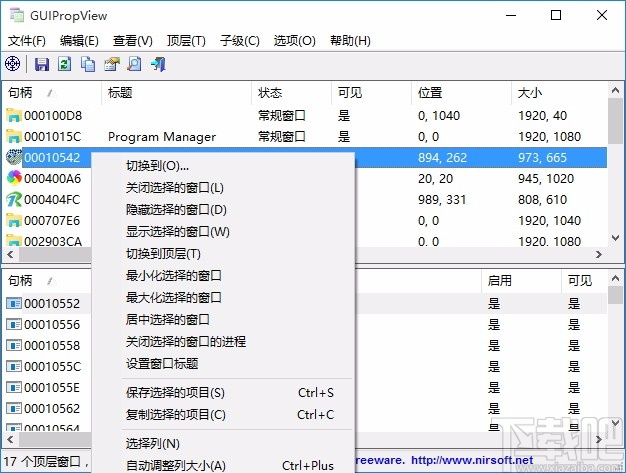The image size is (626, 473).
Task: Sort top list by 状态 column header
Action: [291, 93]
